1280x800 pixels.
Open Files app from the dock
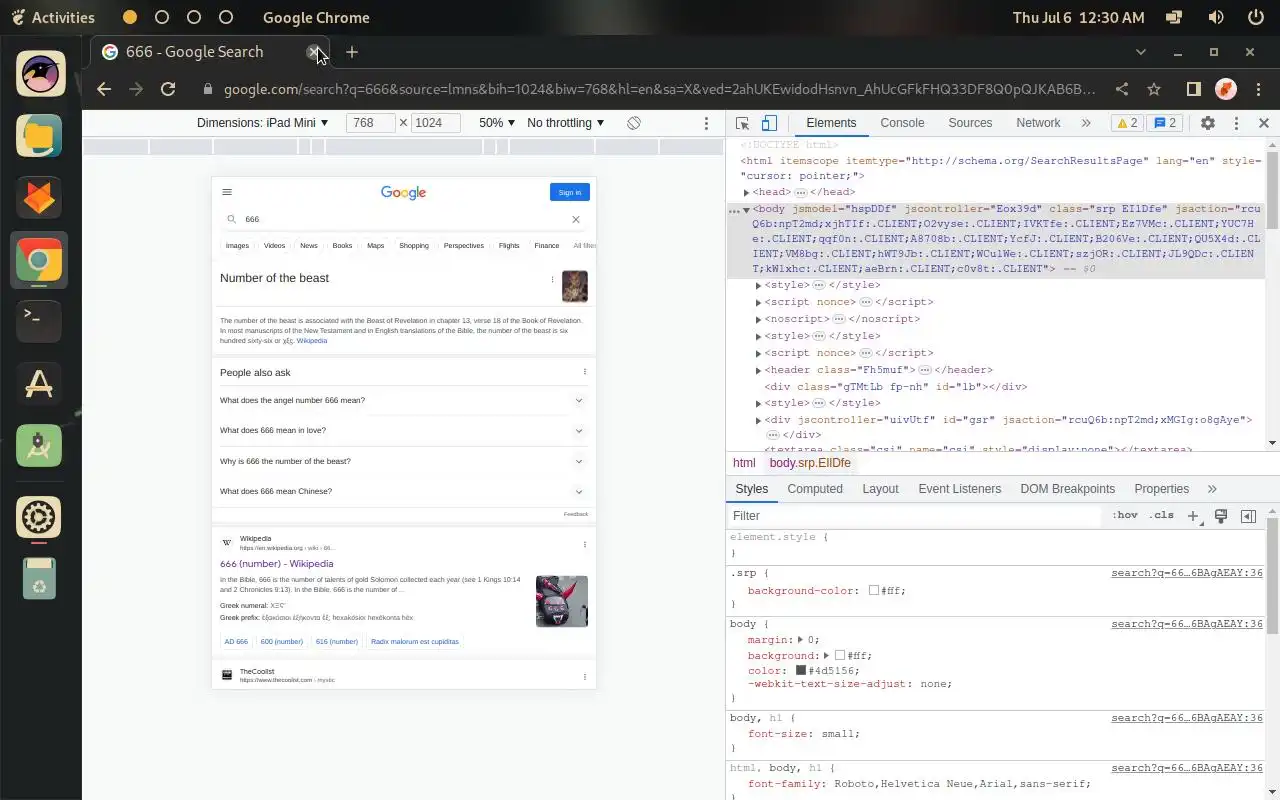(39, 135)
